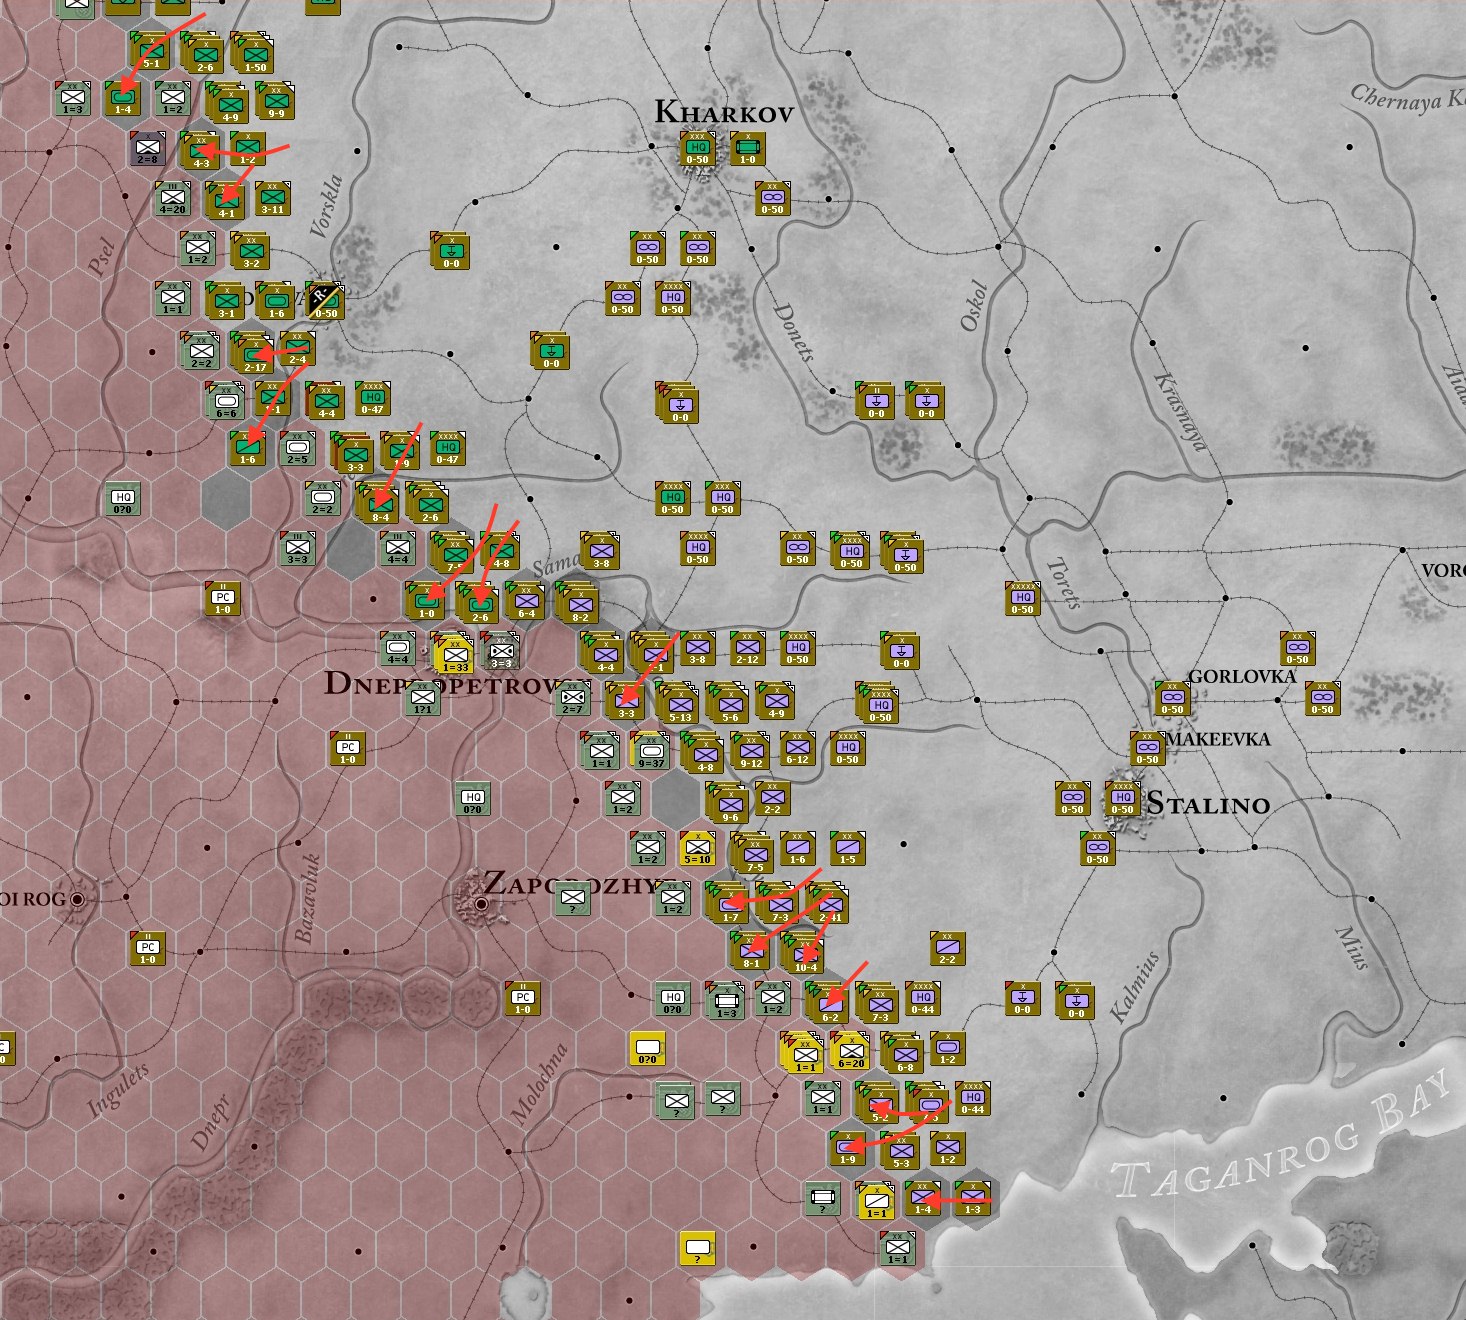Click the green 8-4 infantry stack
Screen dimensions: 1466x1320
pos(378,502)
